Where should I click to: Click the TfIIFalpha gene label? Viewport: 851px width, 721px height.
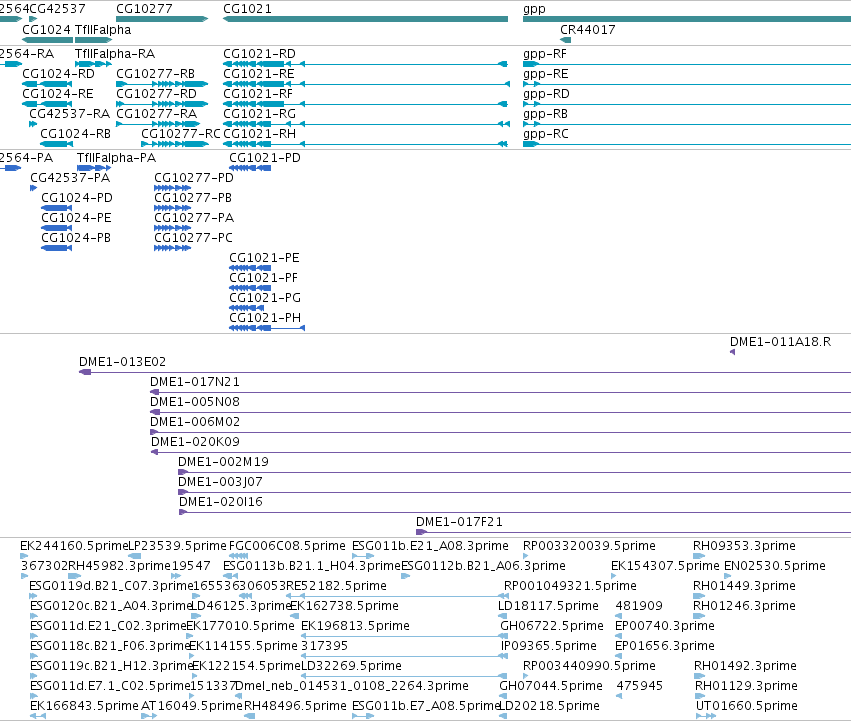(x=103, y=30)
